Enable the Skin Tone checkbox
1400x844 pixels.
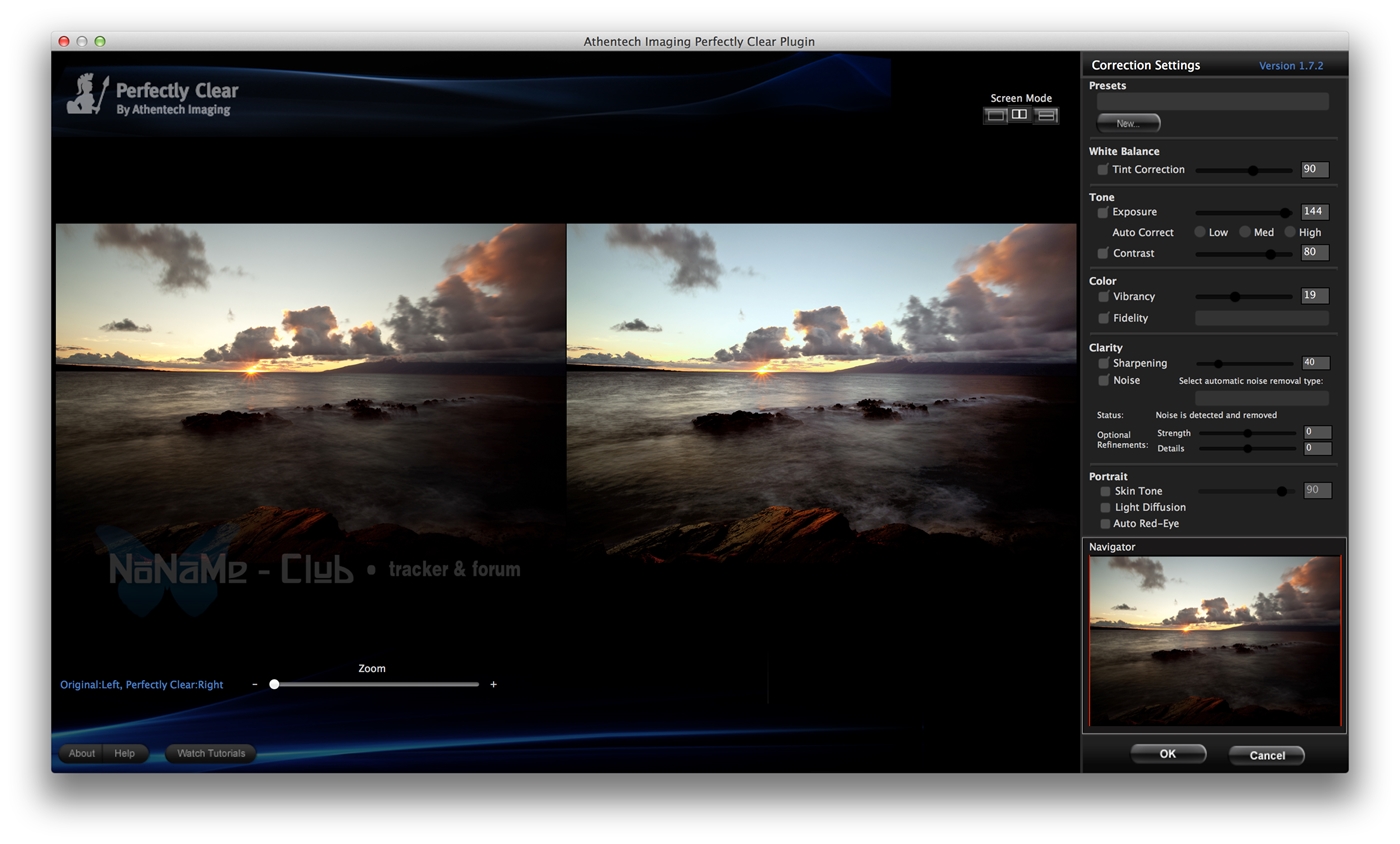(x=1105, y=492)
